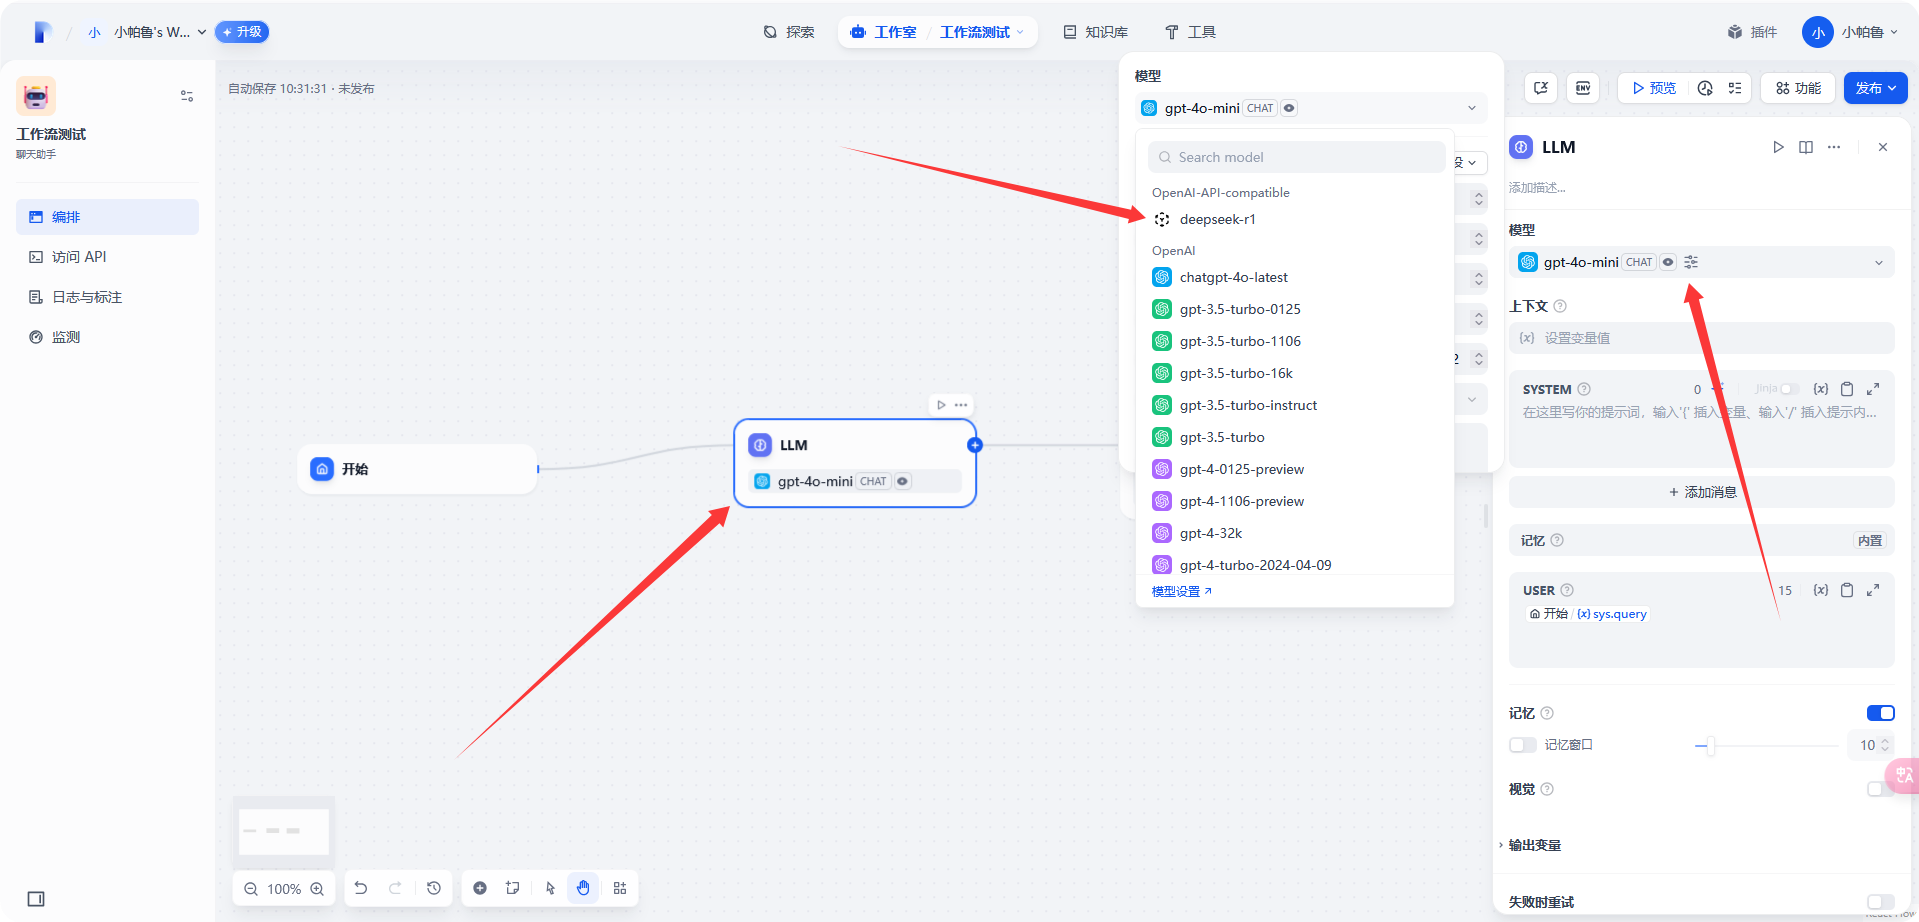Viewport: 1919px width, 922px height.
Task: Open the 发布 publish dropdown
Action: tap(1875, 88)
